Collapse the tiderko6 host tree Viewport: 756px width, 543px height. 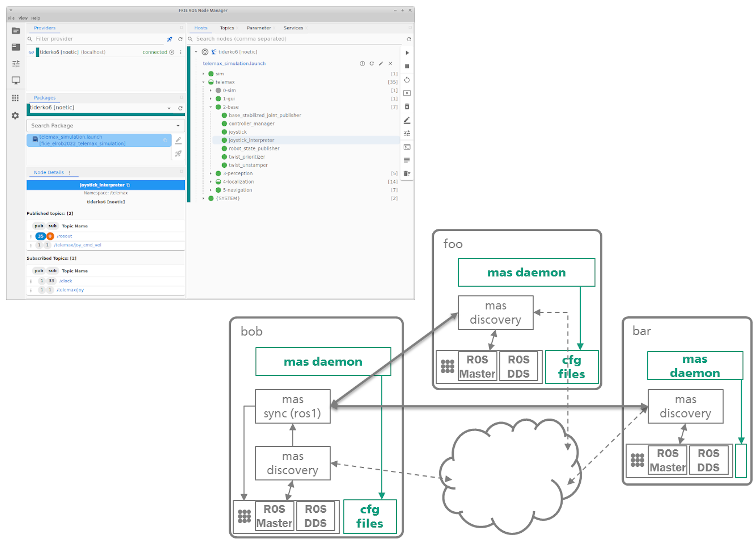coord(196,52)
